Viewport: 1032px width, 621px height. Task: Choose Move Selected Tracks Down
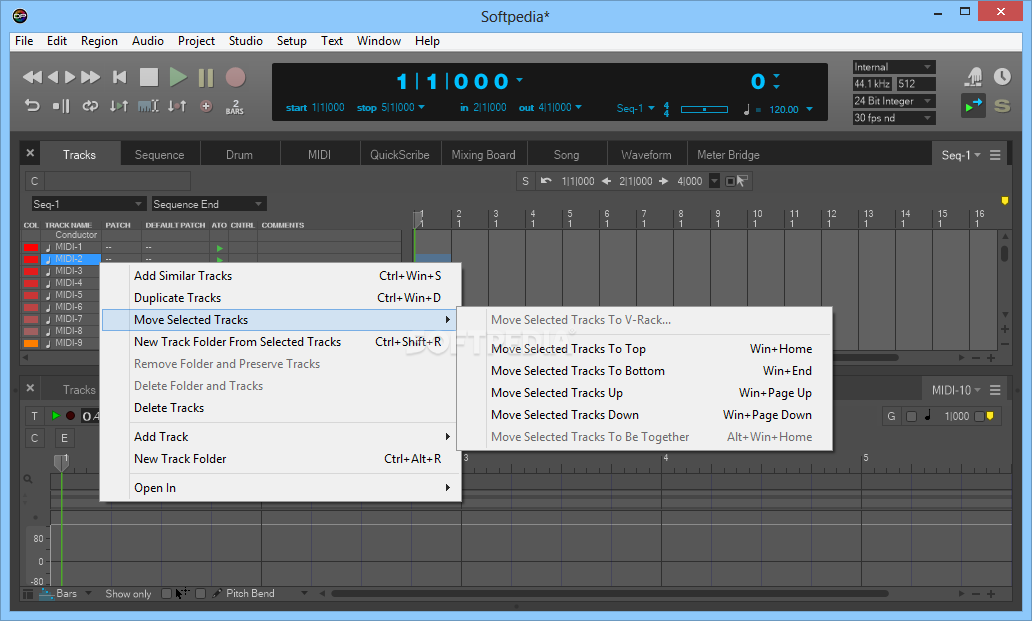tap(644, 415)
